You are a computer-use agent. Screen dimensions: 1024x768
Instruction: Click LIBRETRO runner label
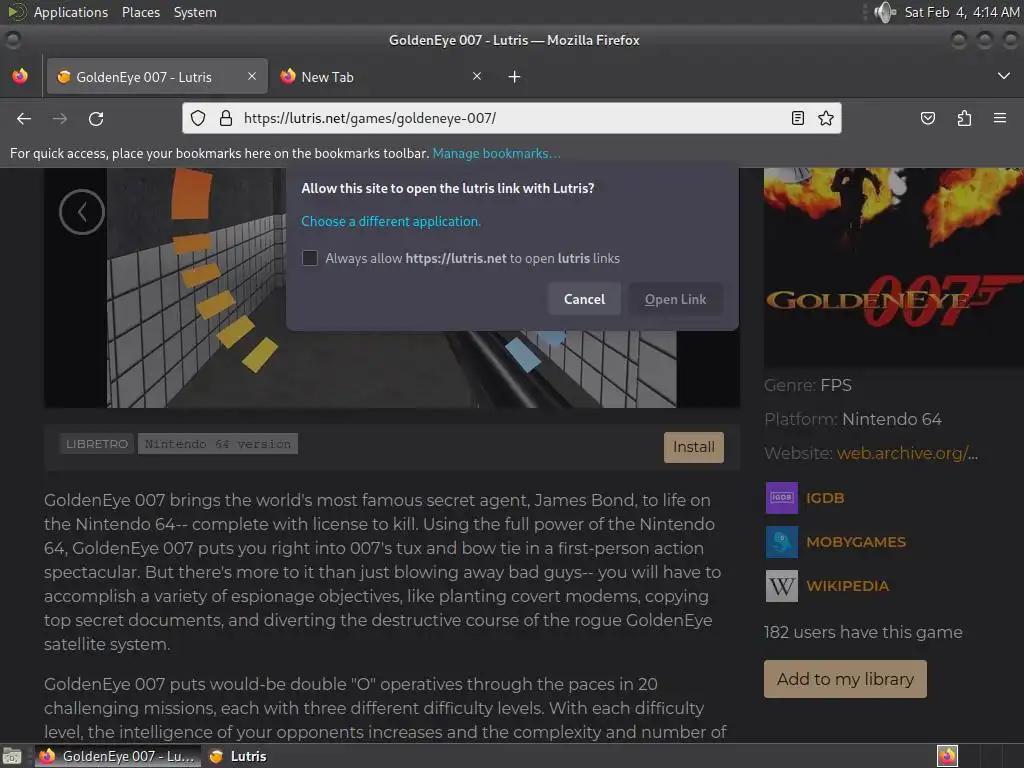click(97, 444)
